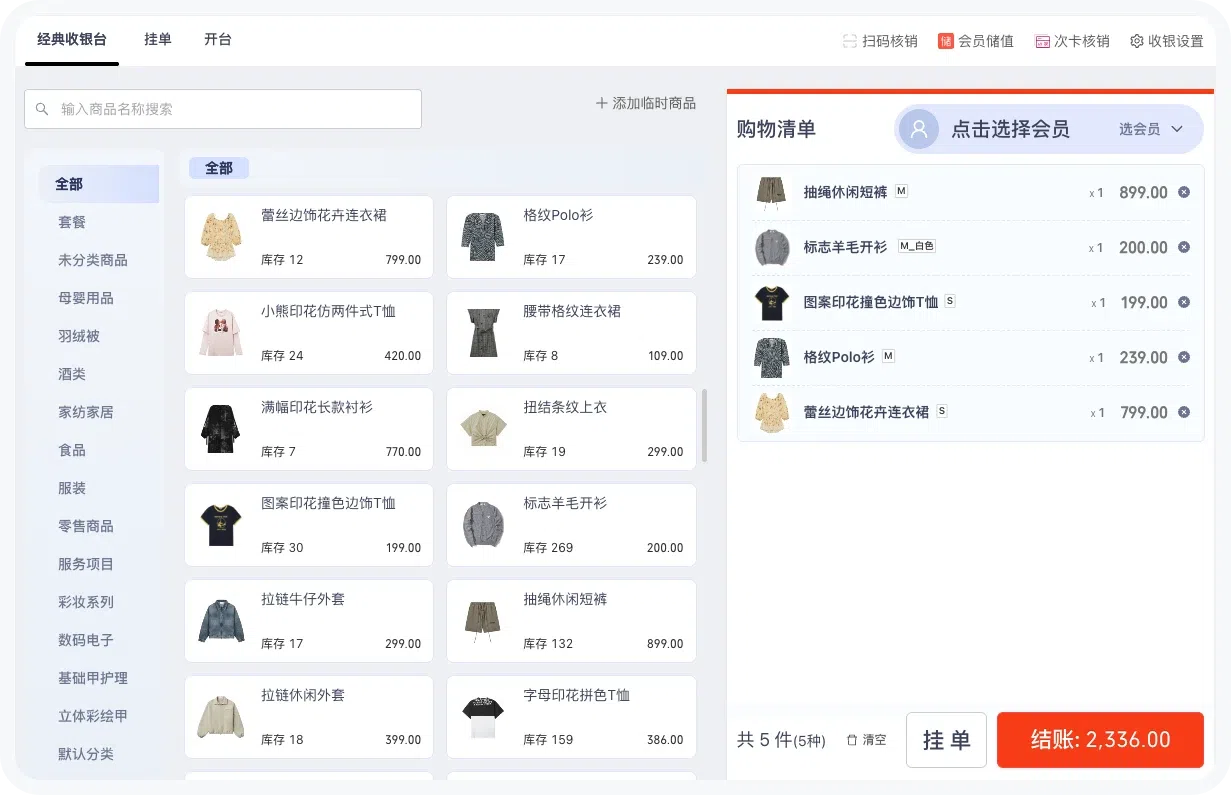
Task: Click the member avatar icon
Action: [x=919, y=129]
